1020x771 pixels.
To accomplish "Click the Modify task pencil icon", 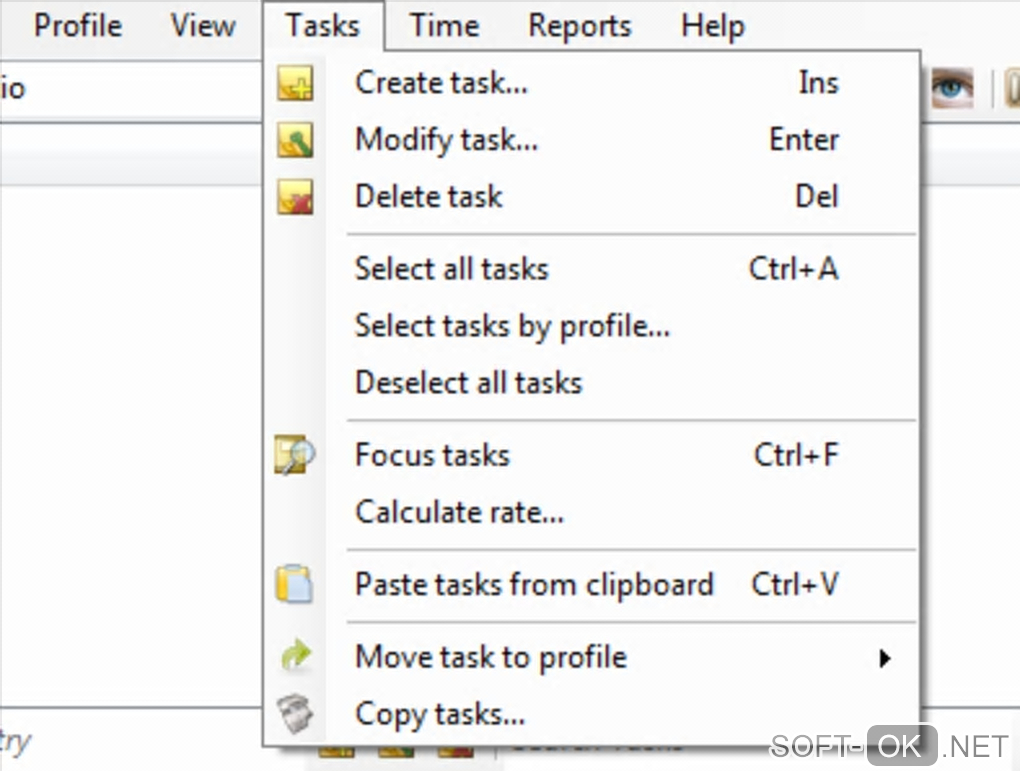I will click(x=295, y=140).
